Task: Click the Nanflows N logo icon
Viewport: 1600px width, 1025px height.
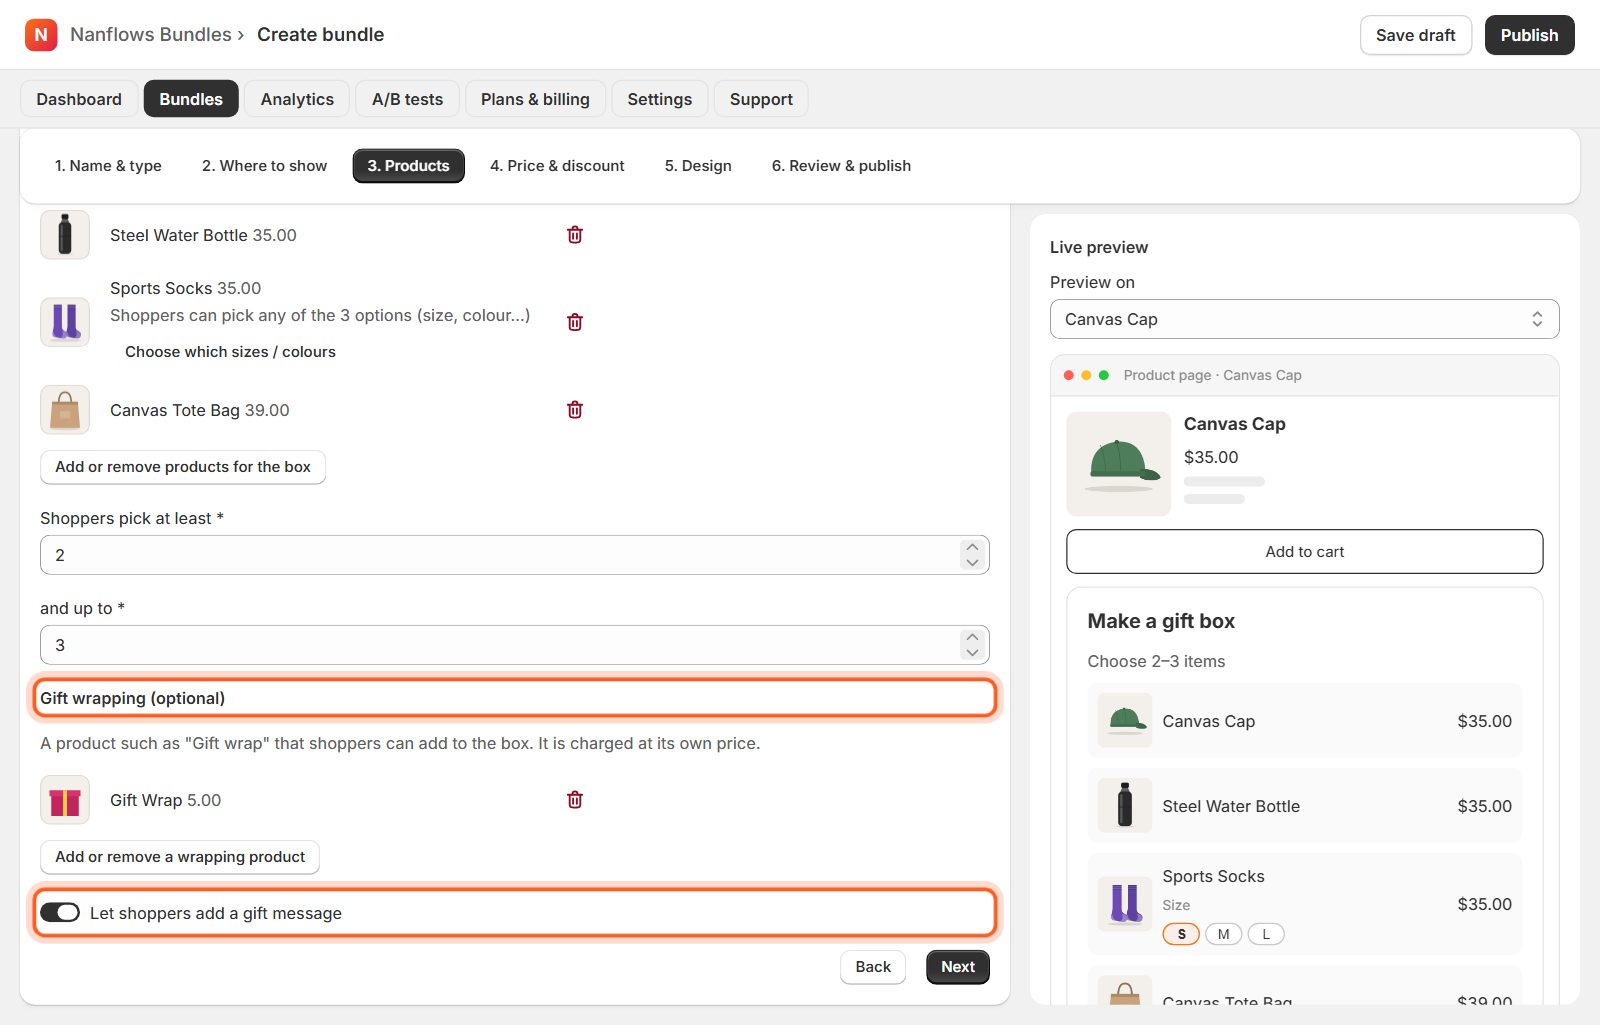Action: click(x=41, y=35)
